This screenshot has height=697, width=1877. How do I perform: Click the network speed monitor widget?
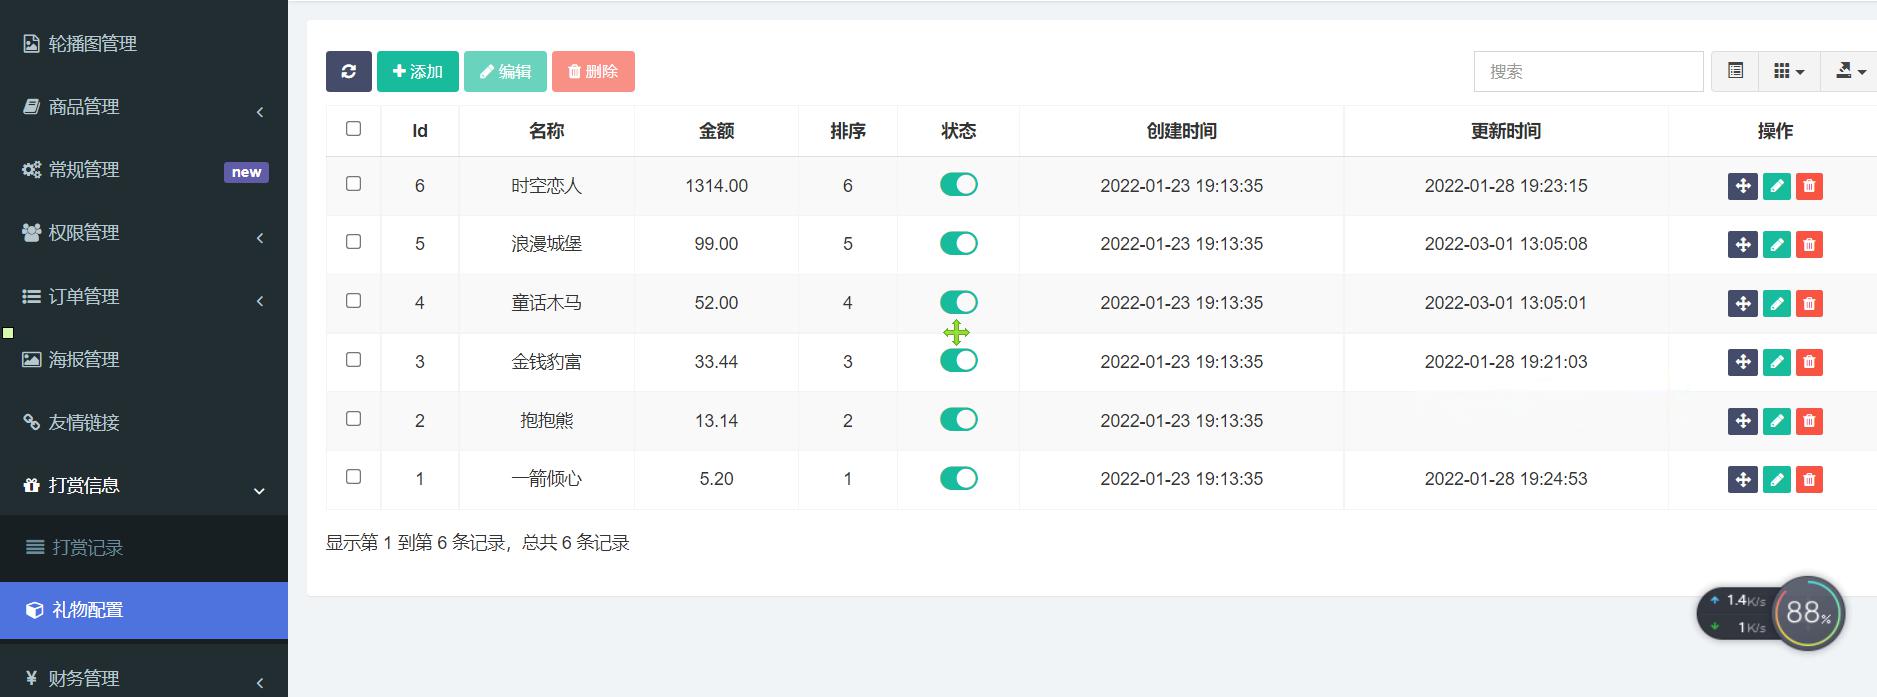(x=1770, y=613)
